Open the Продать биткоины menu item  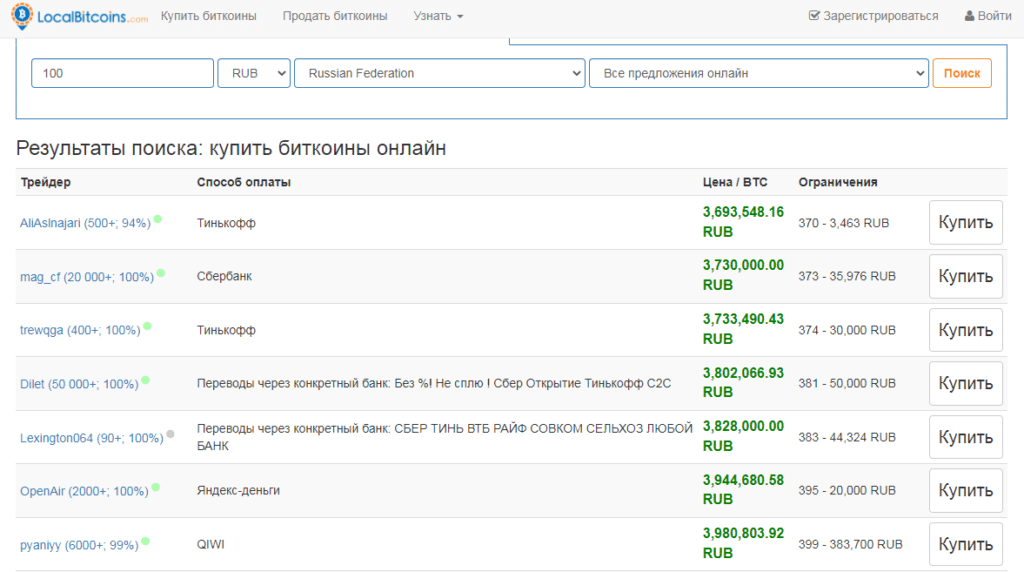334,16
